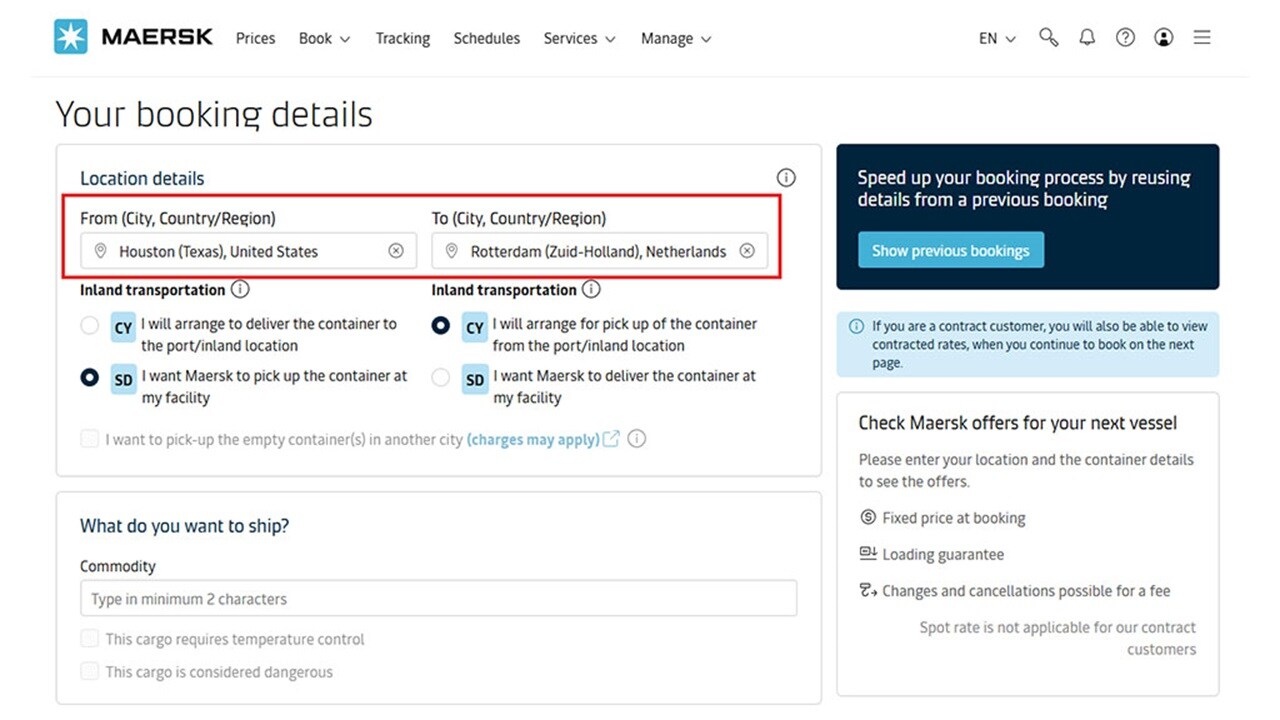This screenshot has width=1280, height=720.
Task: Click the Location details info icon
Action: (x=786, y=177)
